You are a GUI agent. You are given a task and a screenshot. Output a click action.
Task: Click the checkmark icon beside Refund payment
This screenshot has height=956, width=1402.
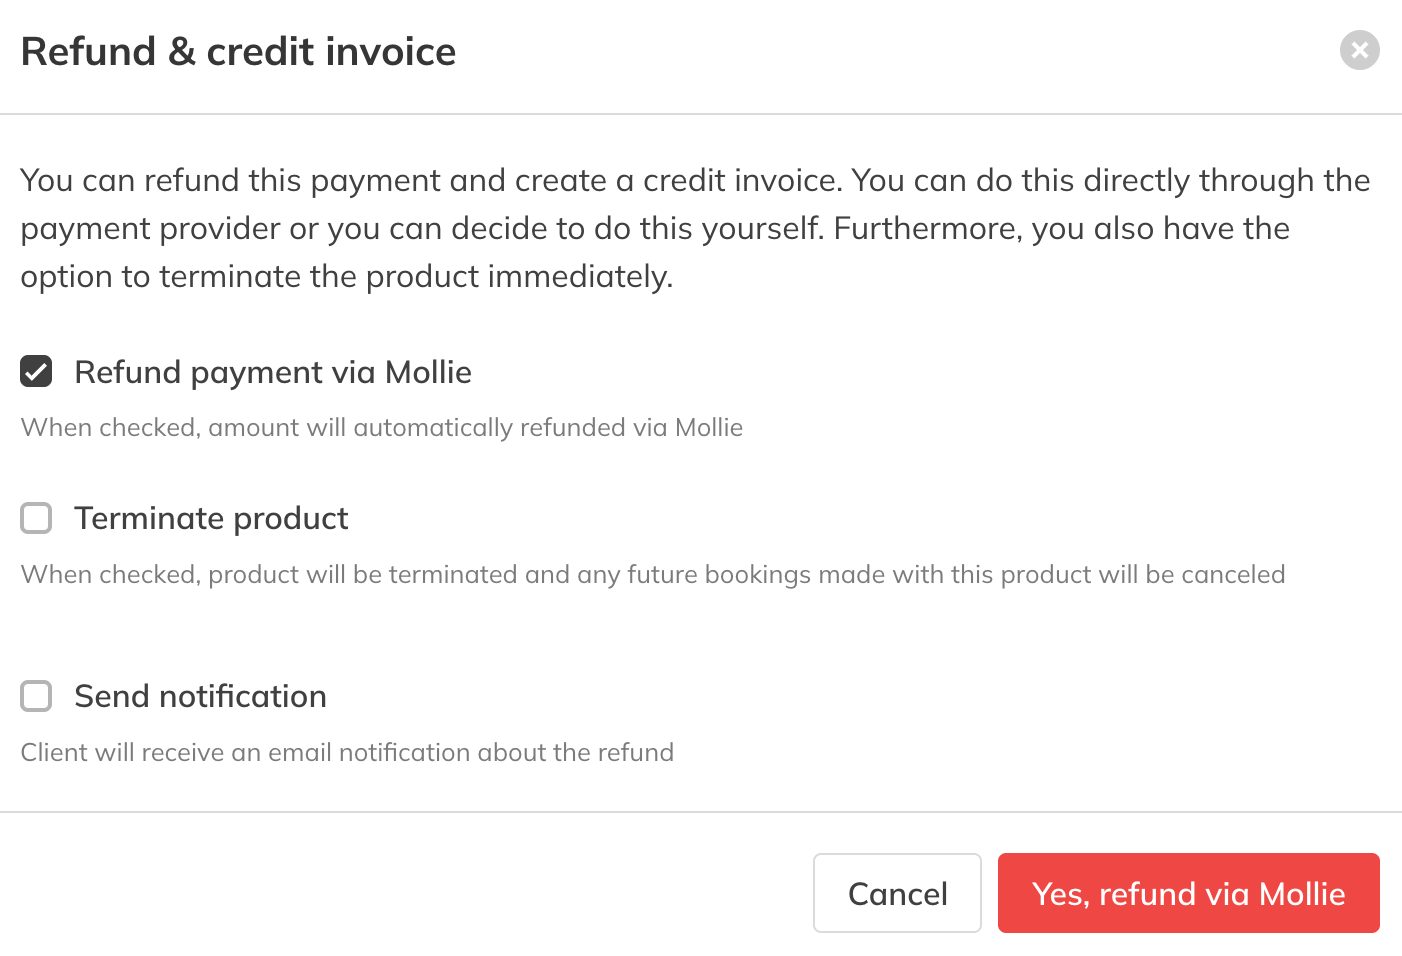(37, 372)
